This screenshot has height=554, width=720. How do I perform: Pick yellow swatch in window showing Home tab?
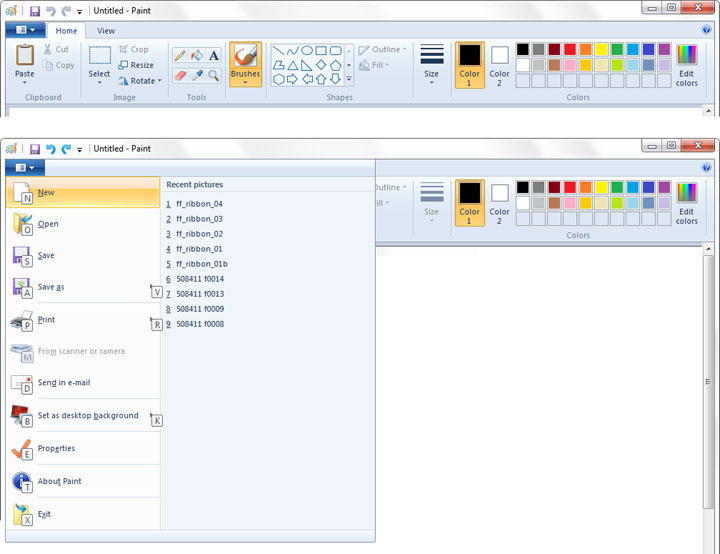pos(601,49)
